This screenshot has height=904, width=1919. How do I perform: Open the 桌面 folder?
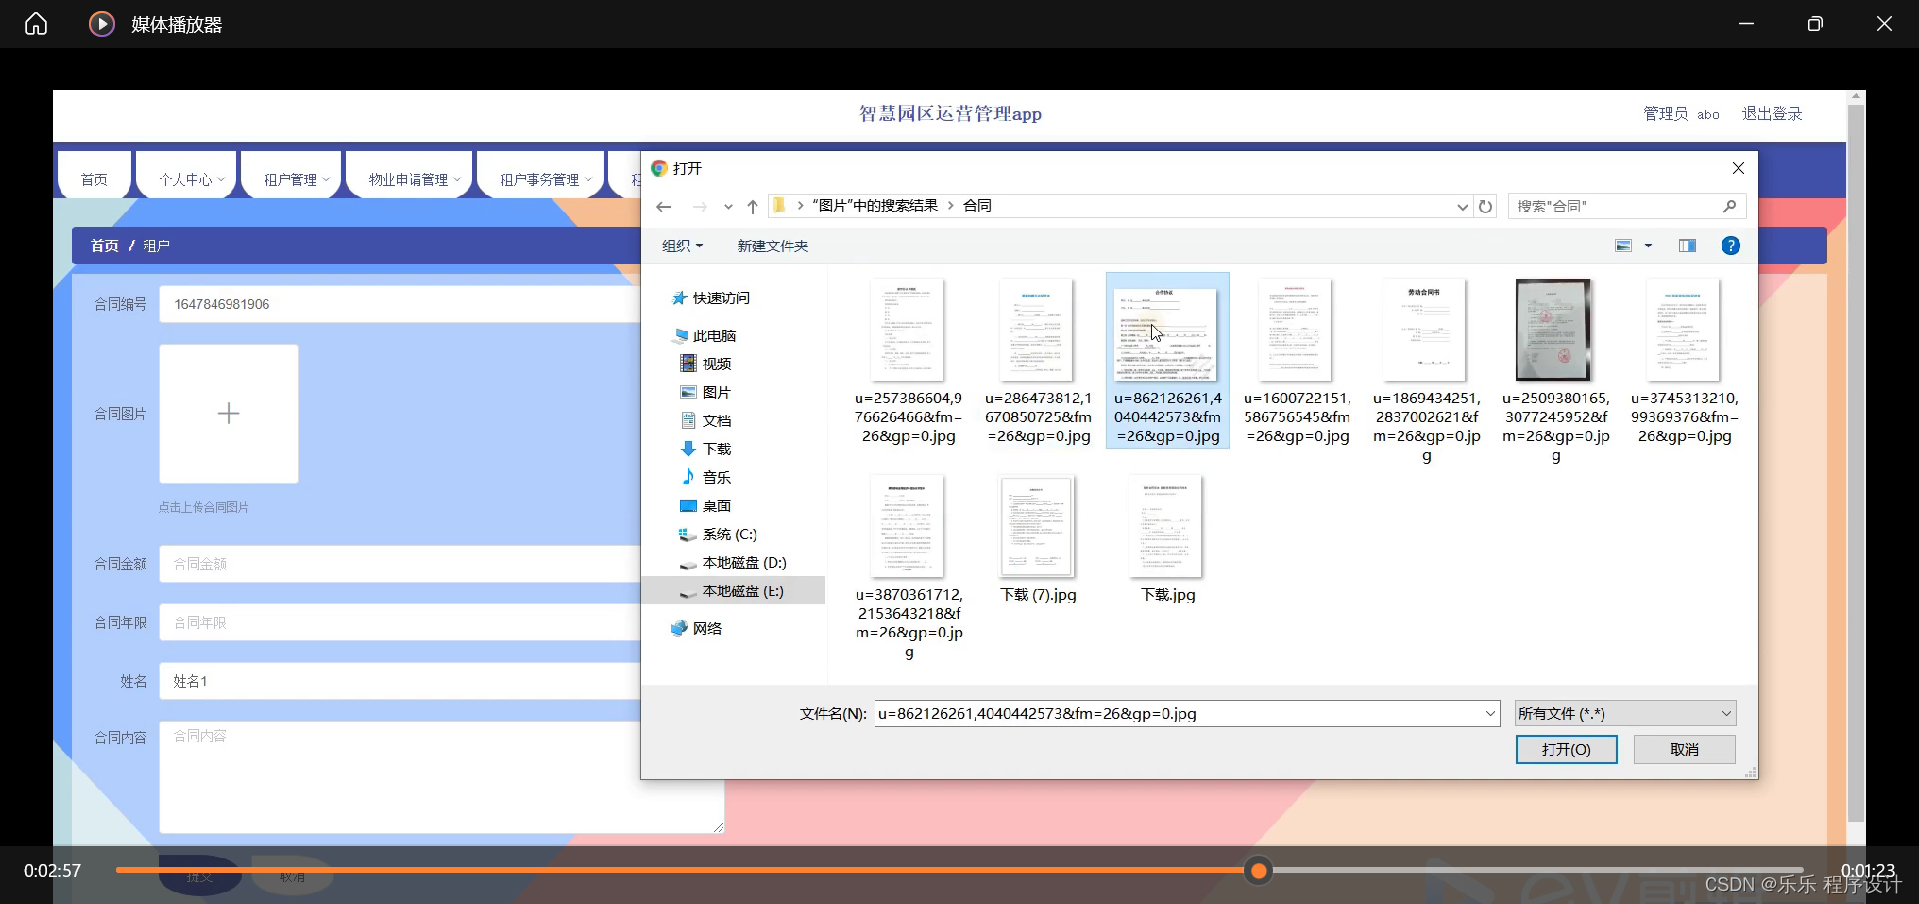706,506
